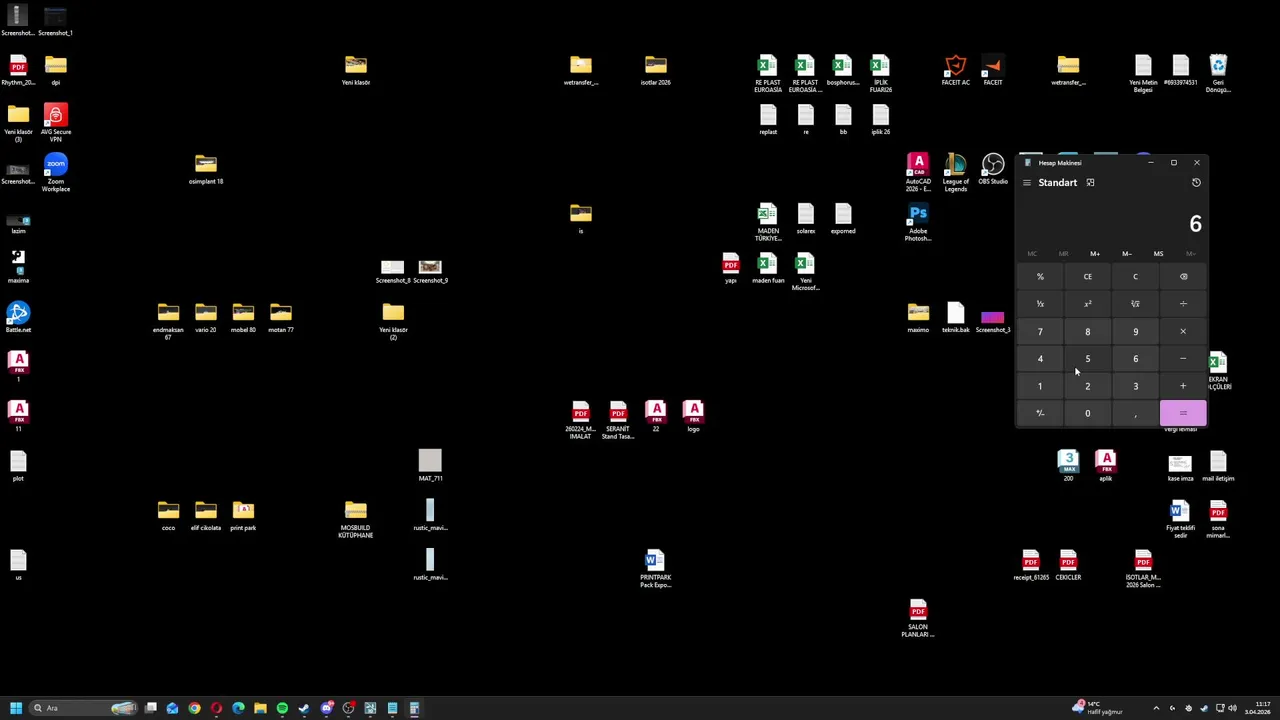This screenshot has height=720, width=1280.
Task: Select the endmaksan 67 folder
Action: pos(168,322)
